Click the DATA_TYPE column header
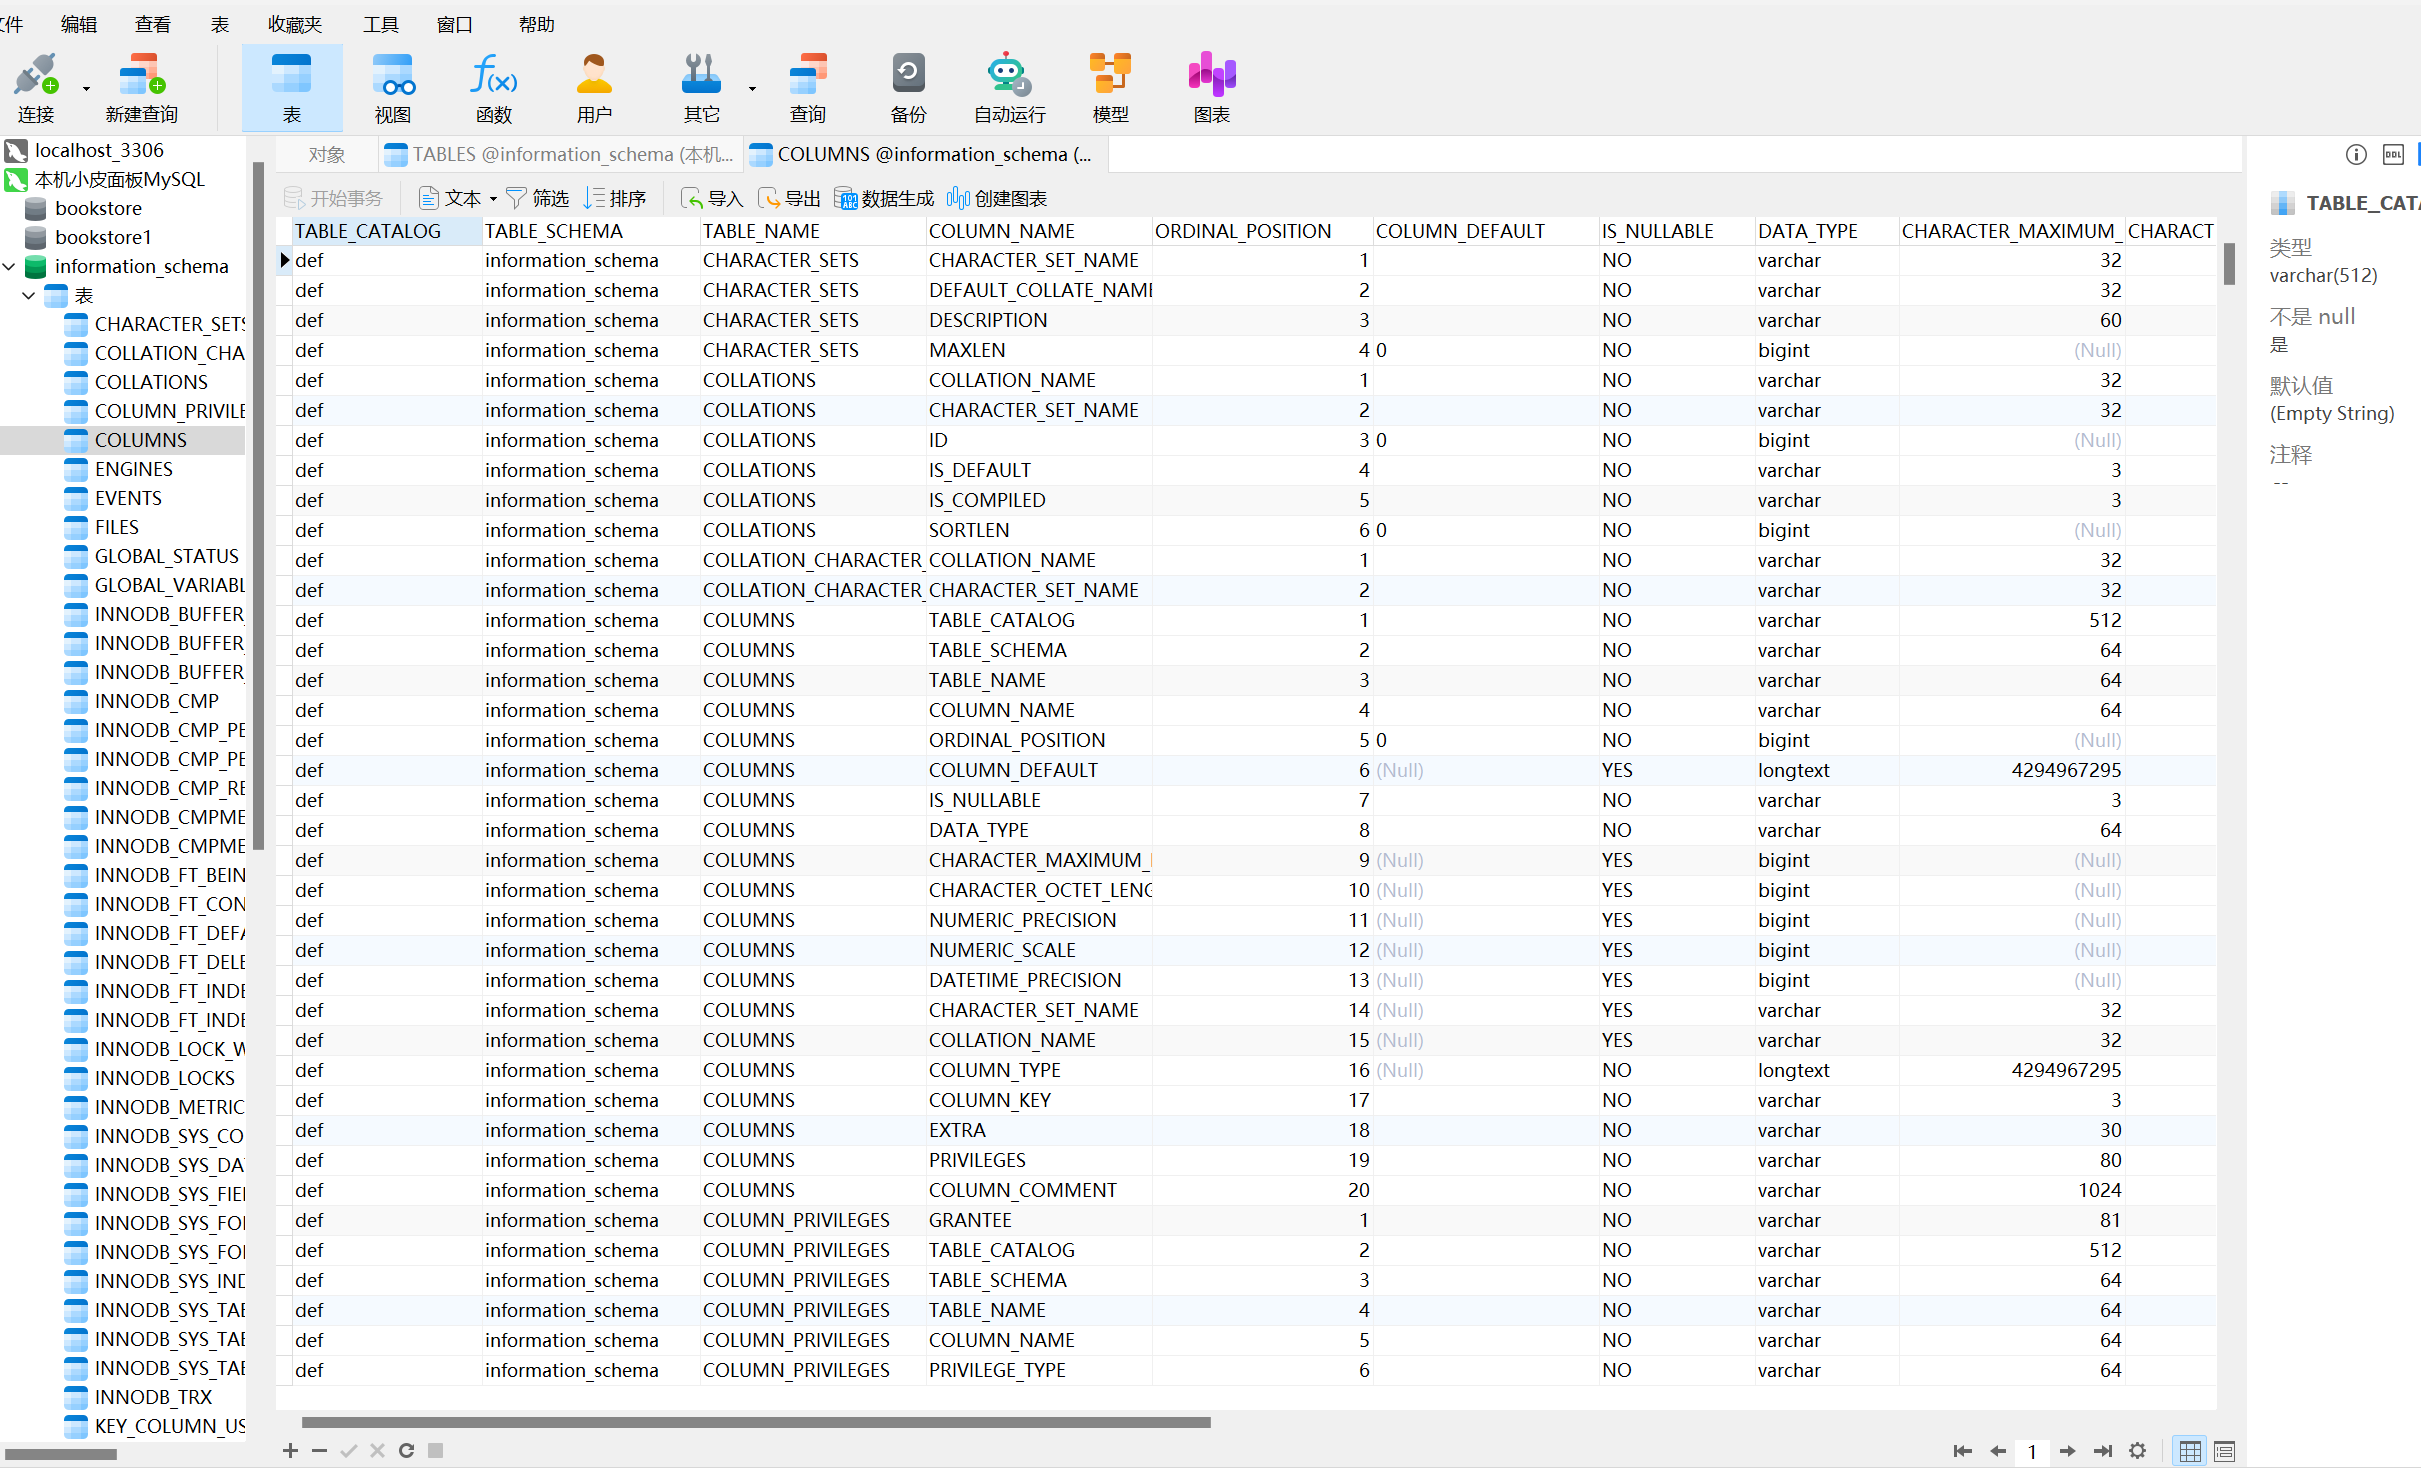Screen dimensions: 2421x1468 pos(1826,231)
